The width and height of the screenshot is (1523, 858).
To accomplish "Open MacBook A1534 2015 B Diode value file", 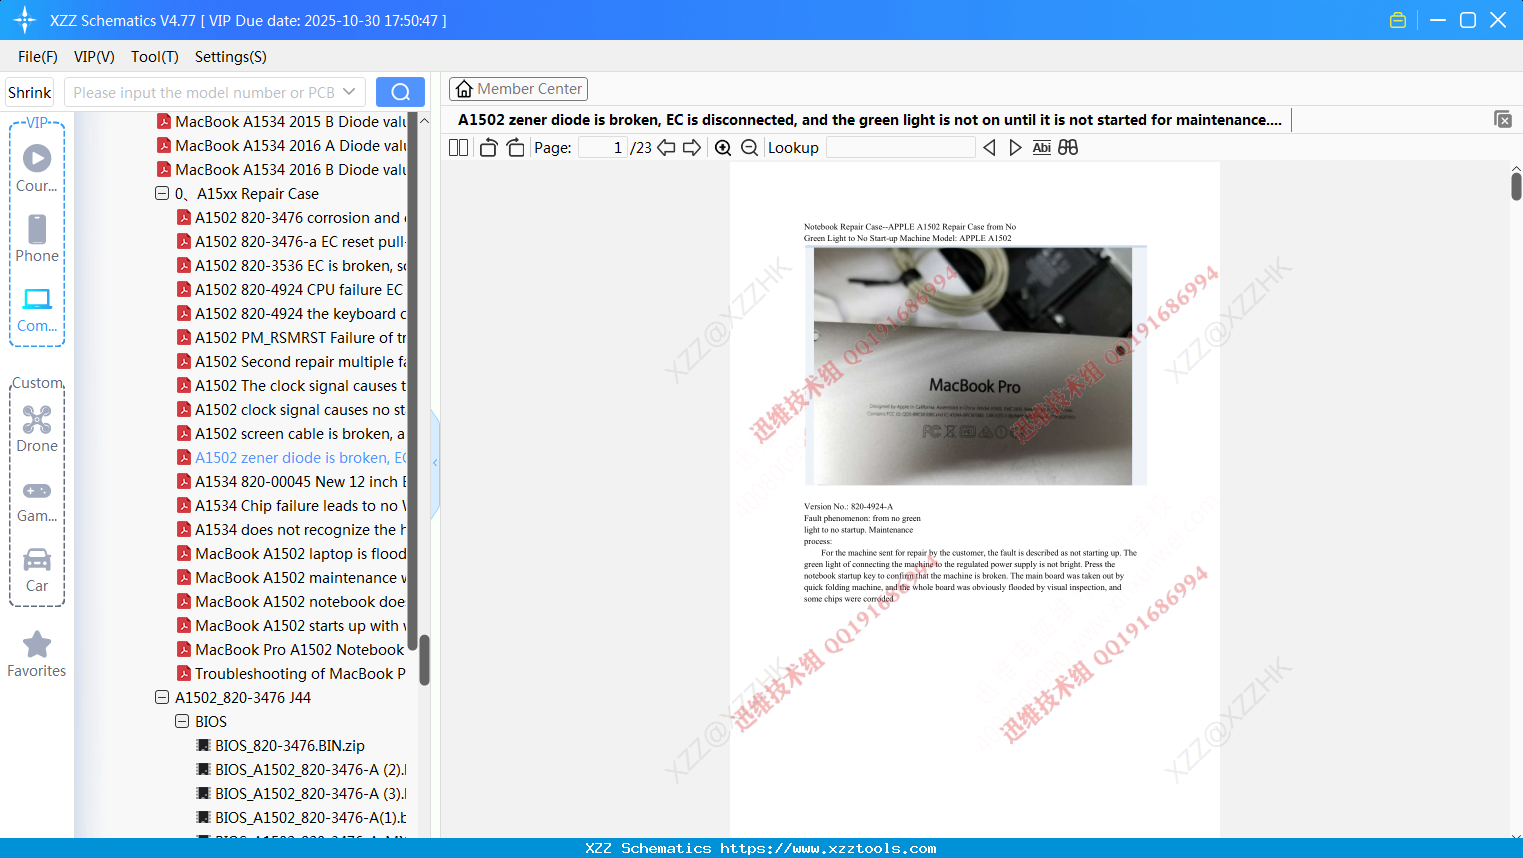I will coord(281,122).
